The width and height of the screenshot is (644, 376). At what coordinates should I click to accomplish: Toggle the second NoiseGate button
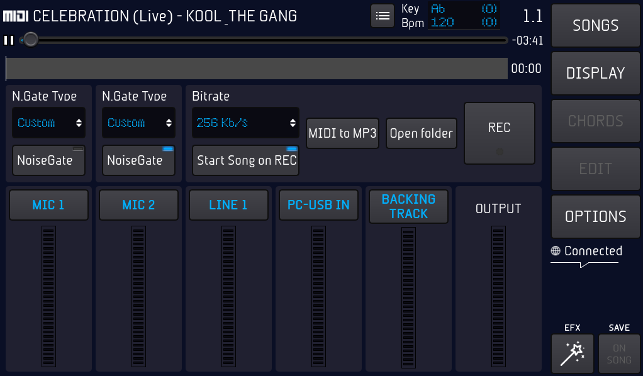pos(138,160)
